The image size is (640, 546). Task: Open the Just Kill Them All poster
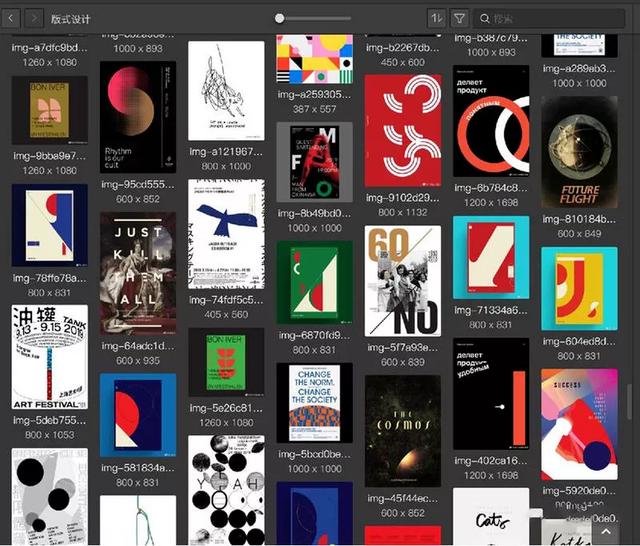[x=138, y=273]
